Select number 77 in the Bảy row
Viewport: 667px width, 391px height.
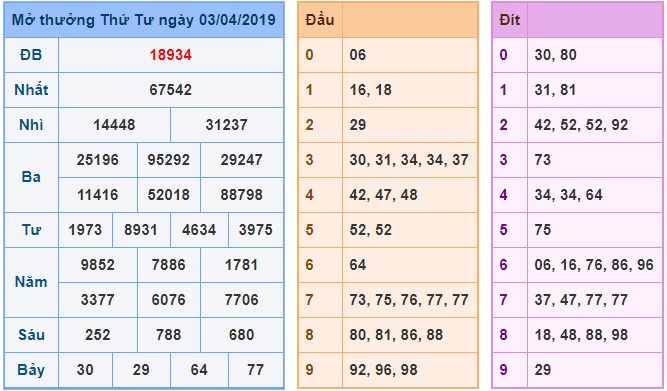point(256,370)
